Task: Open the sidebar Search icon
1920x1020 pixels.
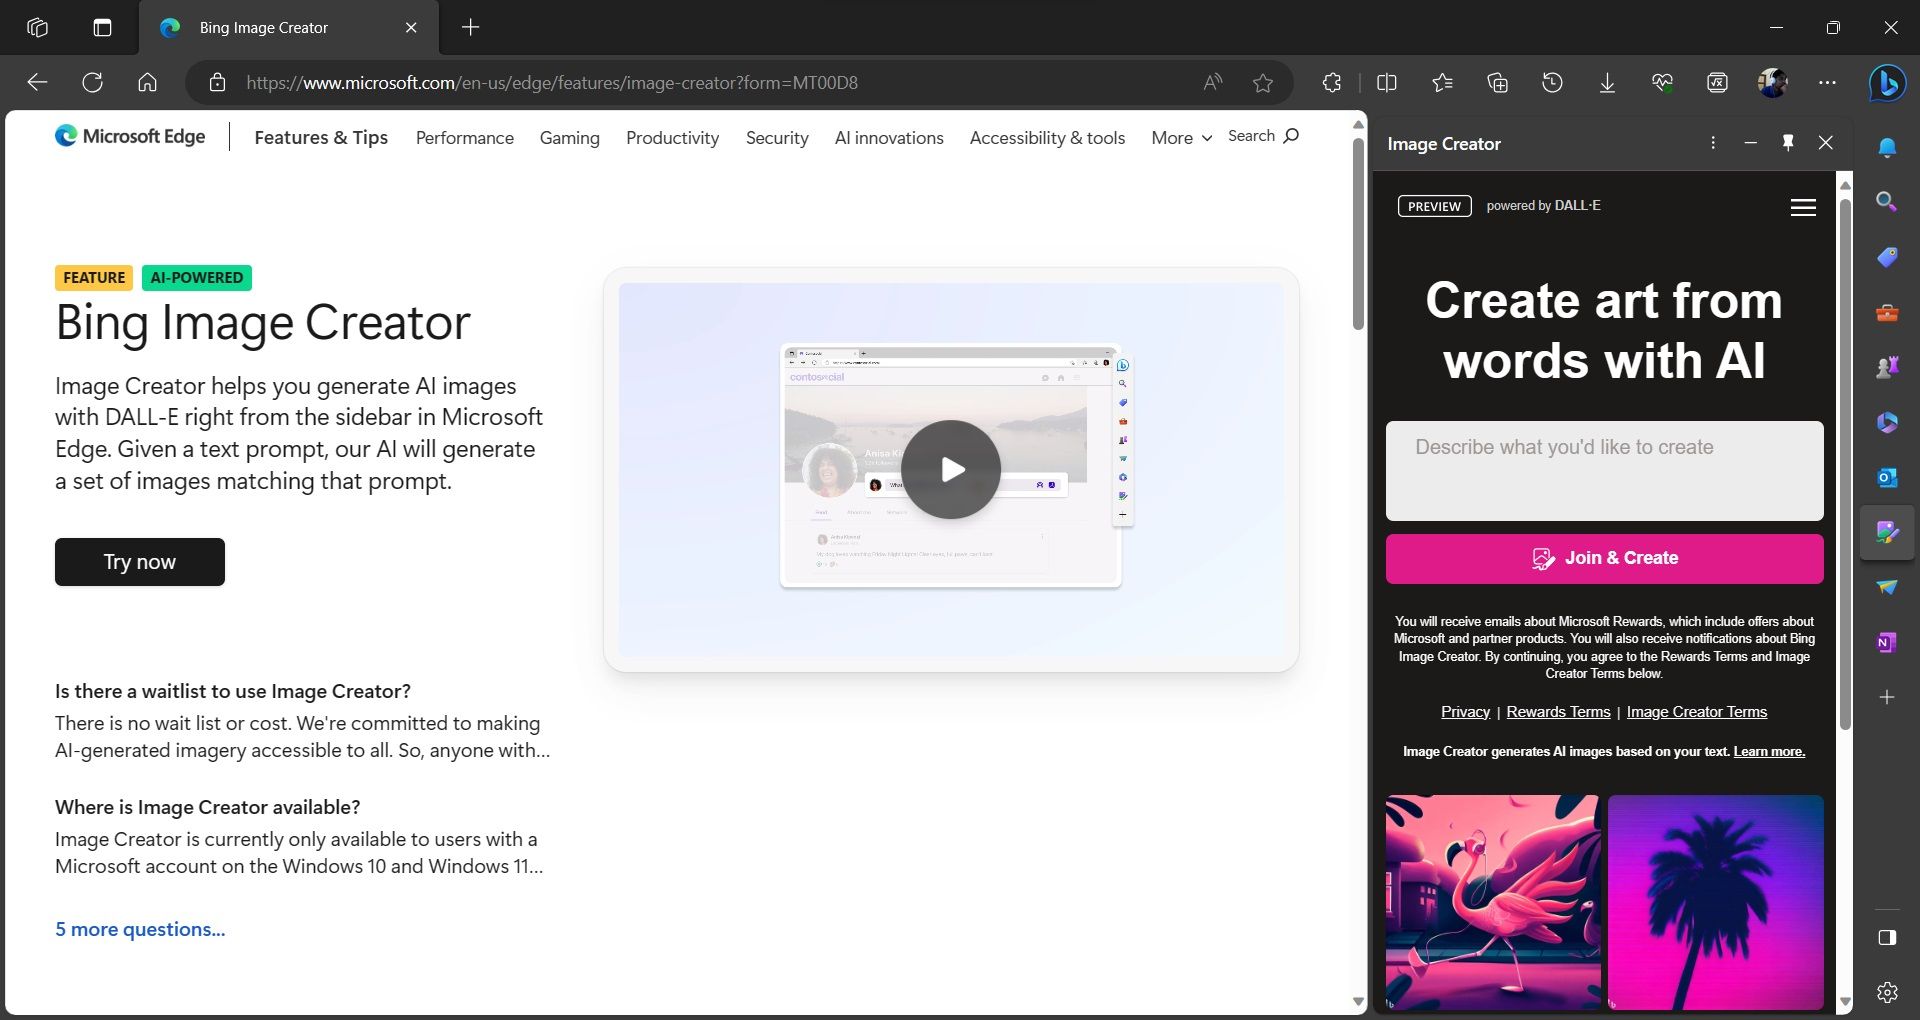Action: click(1886, 202)
